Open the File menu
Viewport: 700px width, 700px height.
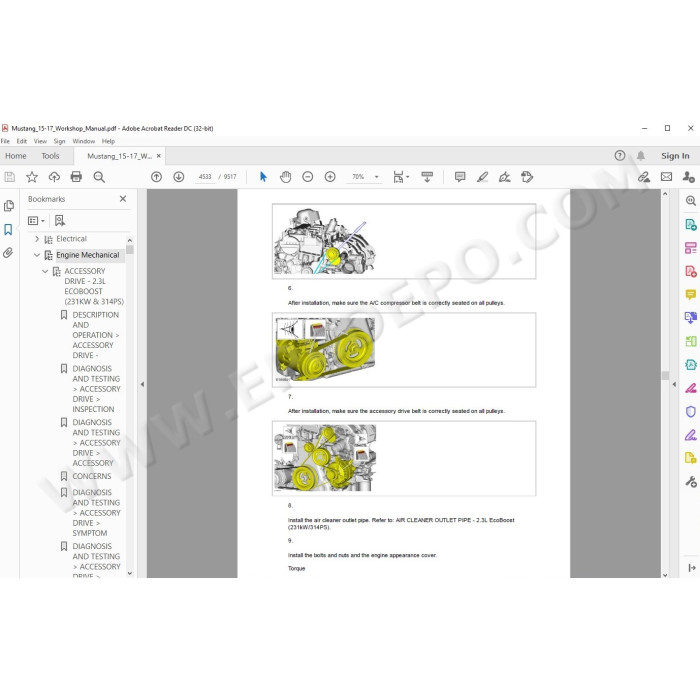point(5,141)
